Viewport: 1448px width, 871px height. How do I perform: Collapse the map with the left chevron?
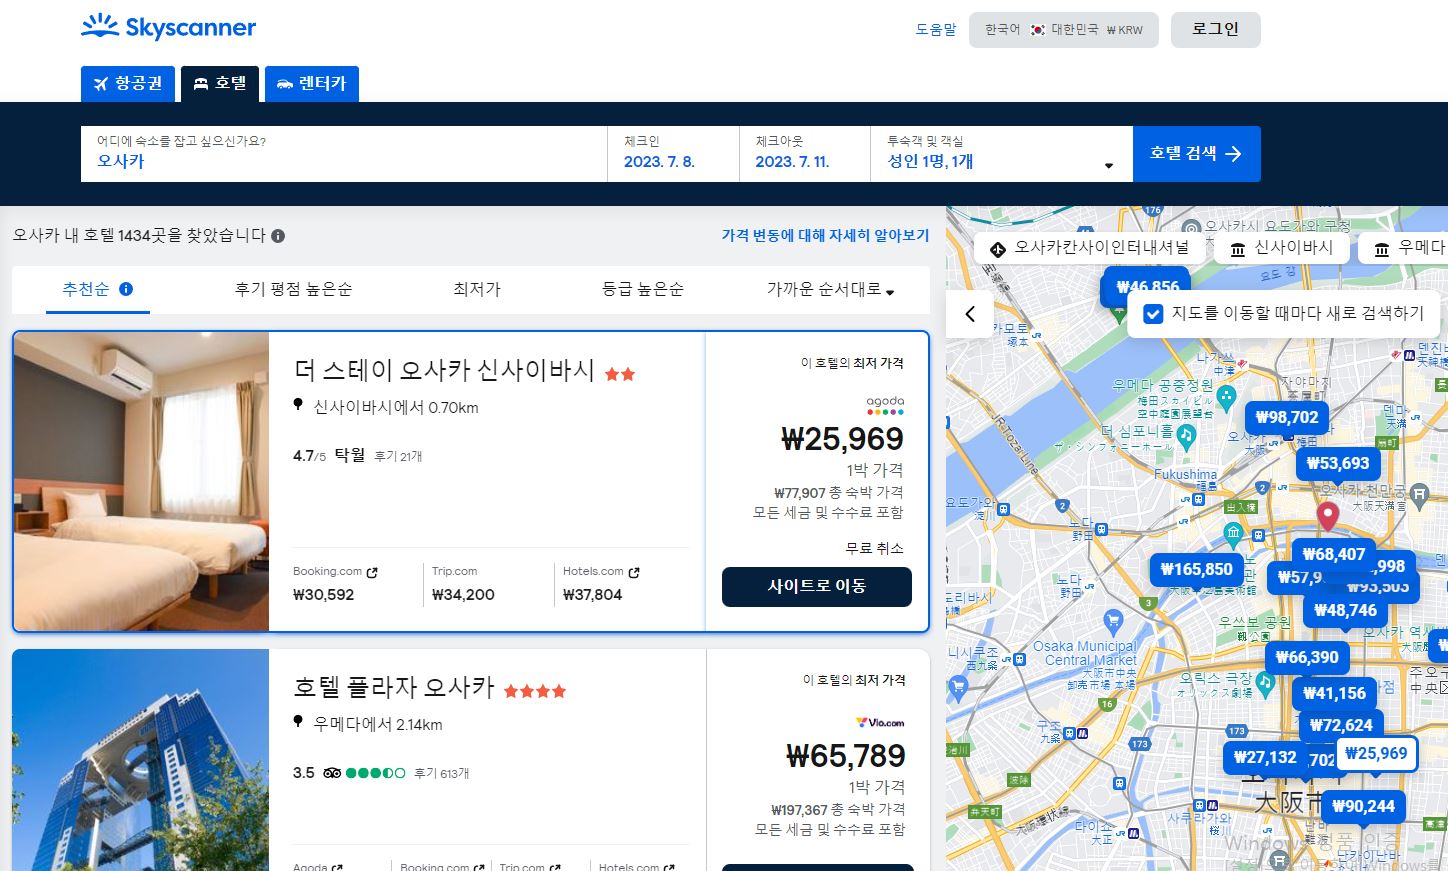coord(970,314)
